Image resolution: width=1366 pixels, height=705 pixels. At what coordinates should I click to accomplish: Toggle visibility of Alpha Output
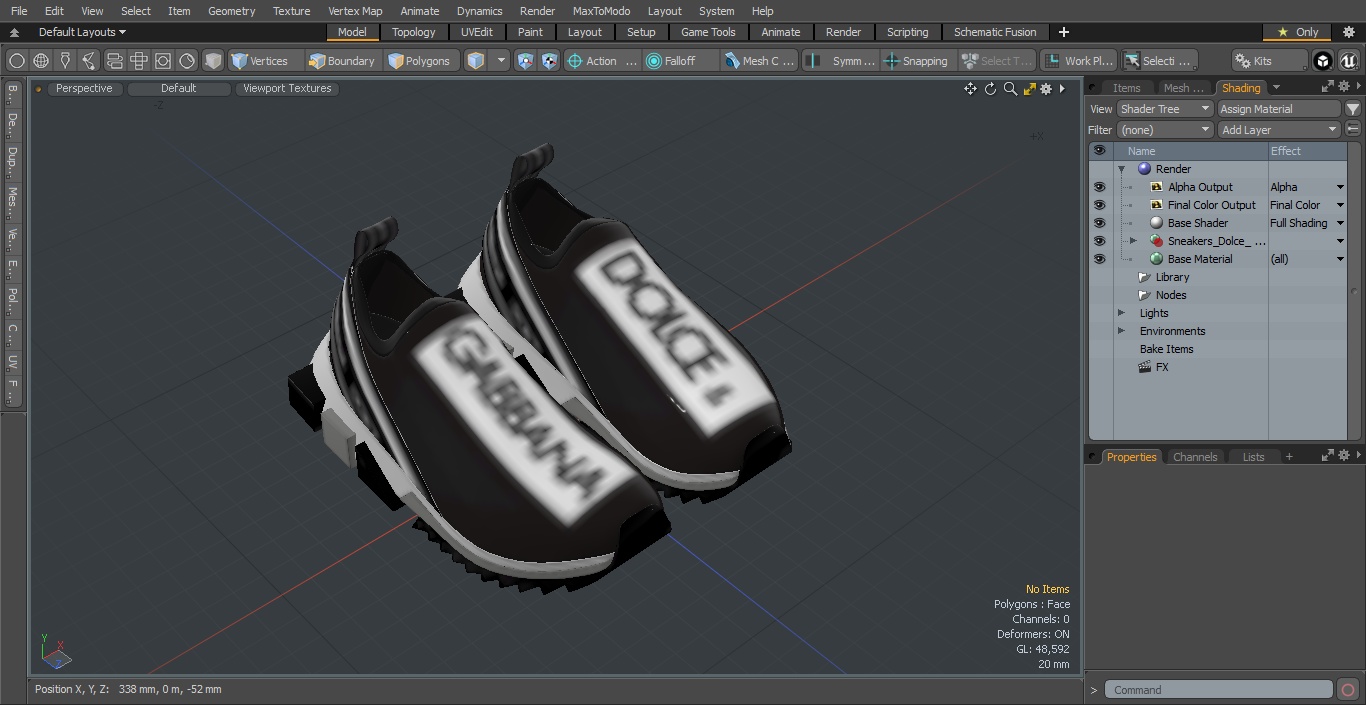tap(1099, 187)
